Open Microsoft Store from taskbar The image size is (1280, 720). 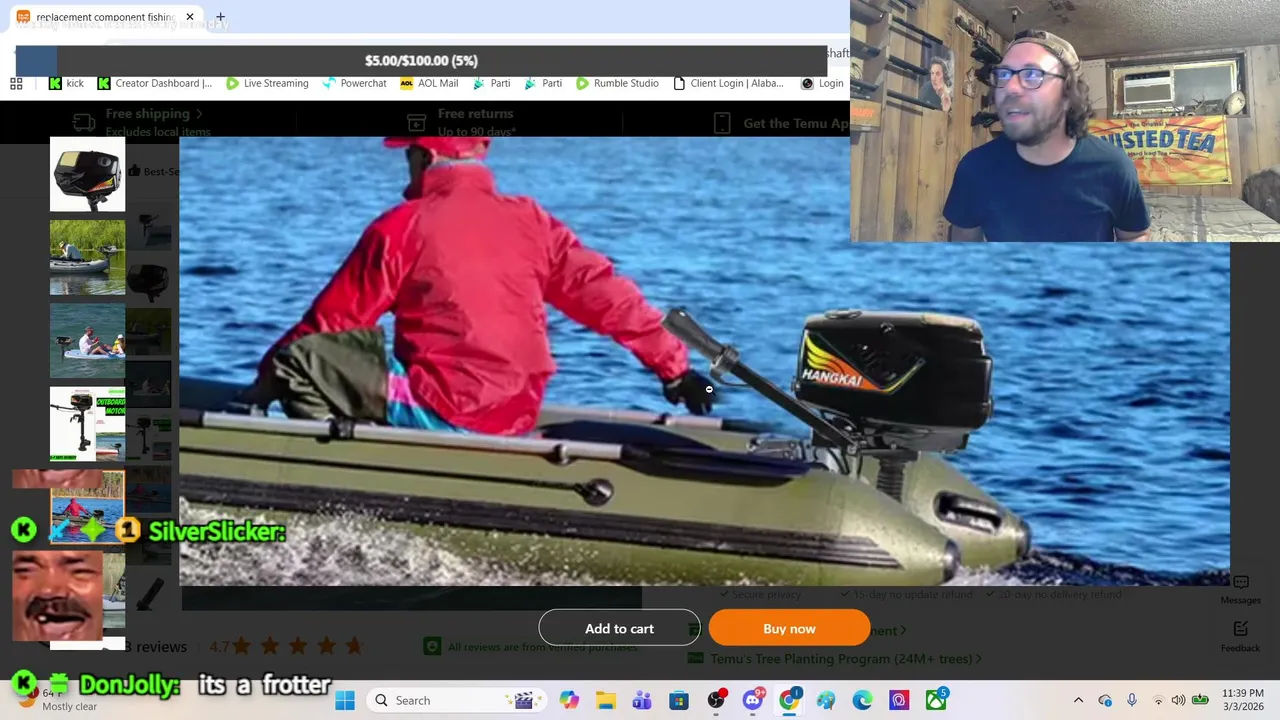(x=679, y=700)
